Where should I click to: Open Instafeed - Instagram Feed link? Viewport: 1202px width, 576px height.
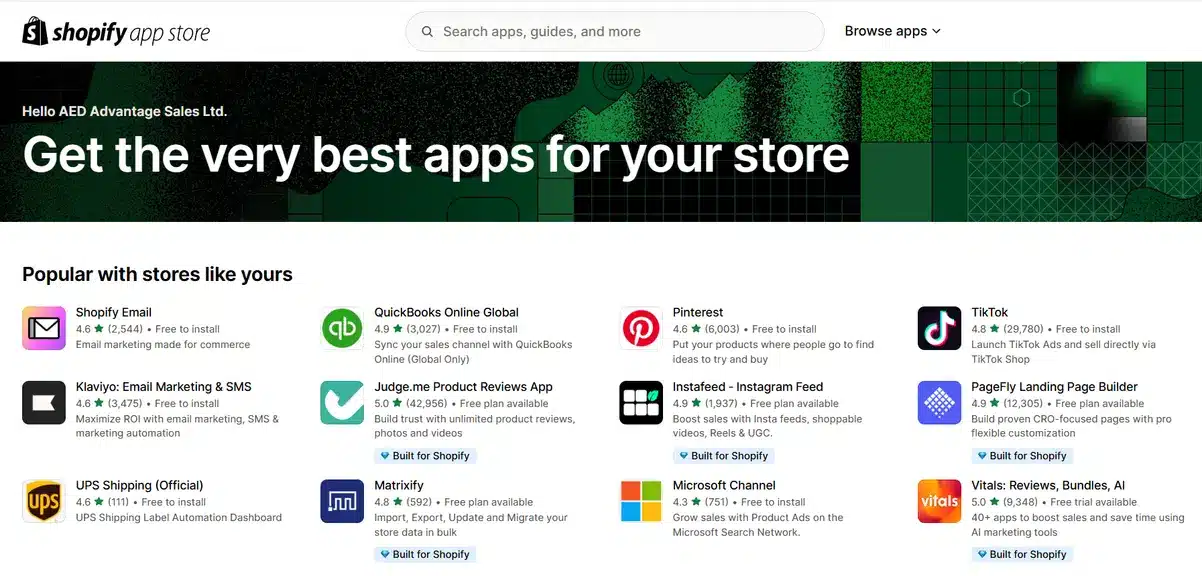tap(748, 386)
